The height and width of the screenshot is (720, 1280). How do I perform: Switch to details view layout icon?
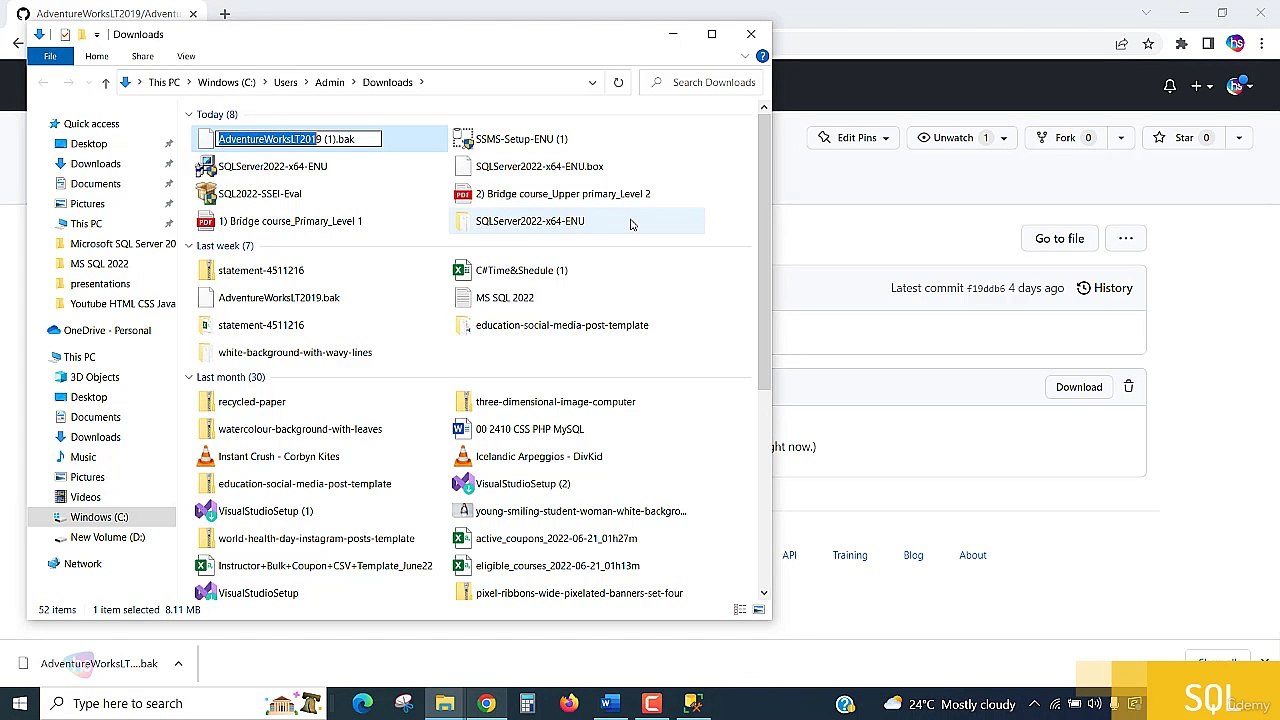coord(740,609)
